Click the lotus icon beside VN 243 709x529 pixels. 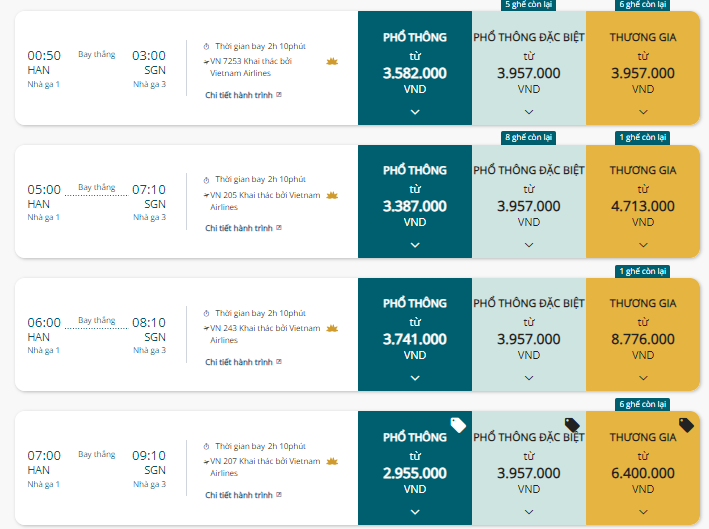pos(332,328)
